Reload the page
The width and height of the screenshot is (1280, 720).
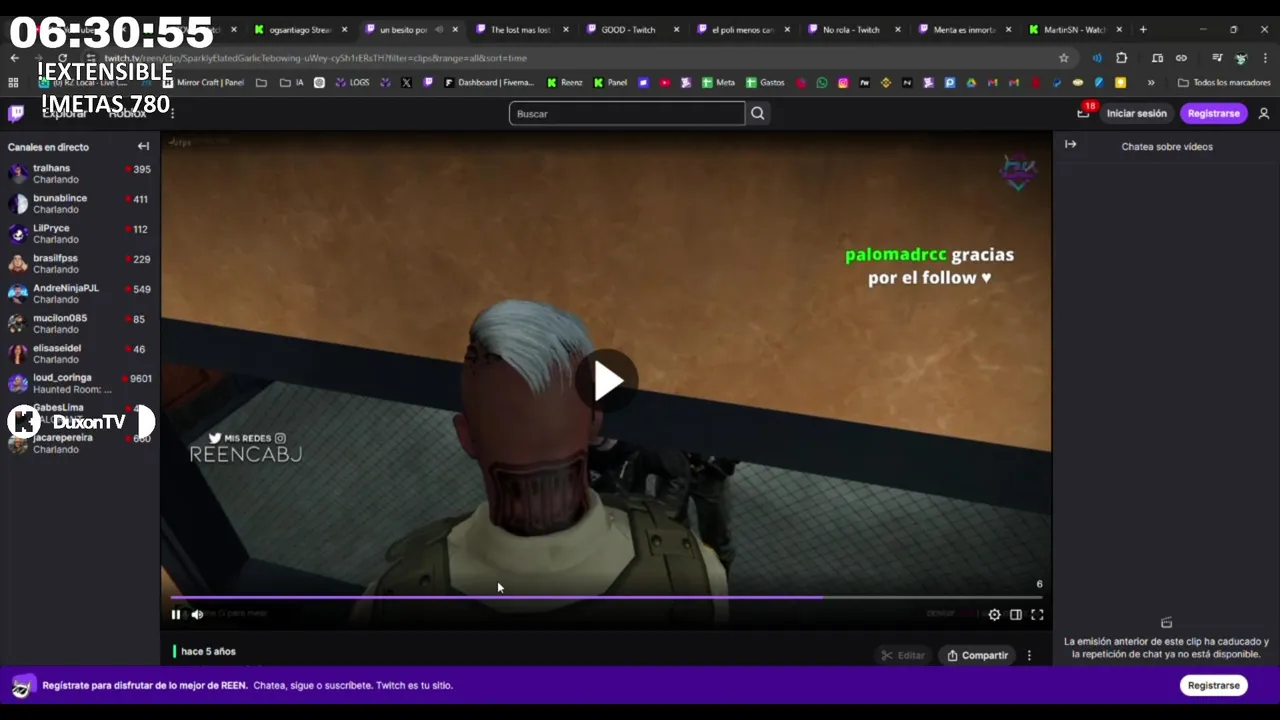click(x=62, y=58)
